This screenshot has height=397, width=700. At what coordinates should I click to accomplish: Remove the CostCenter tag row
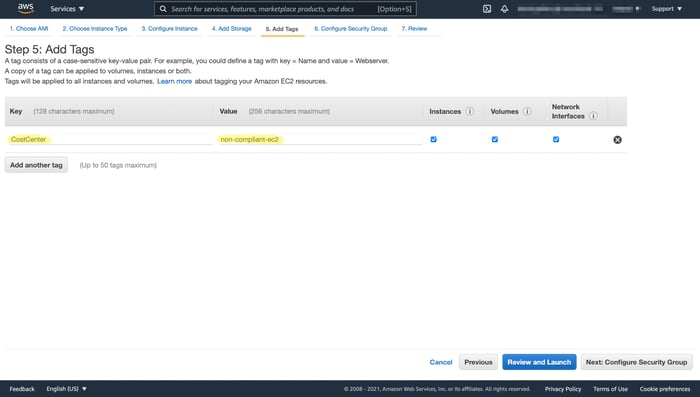(x=617, y=140)
